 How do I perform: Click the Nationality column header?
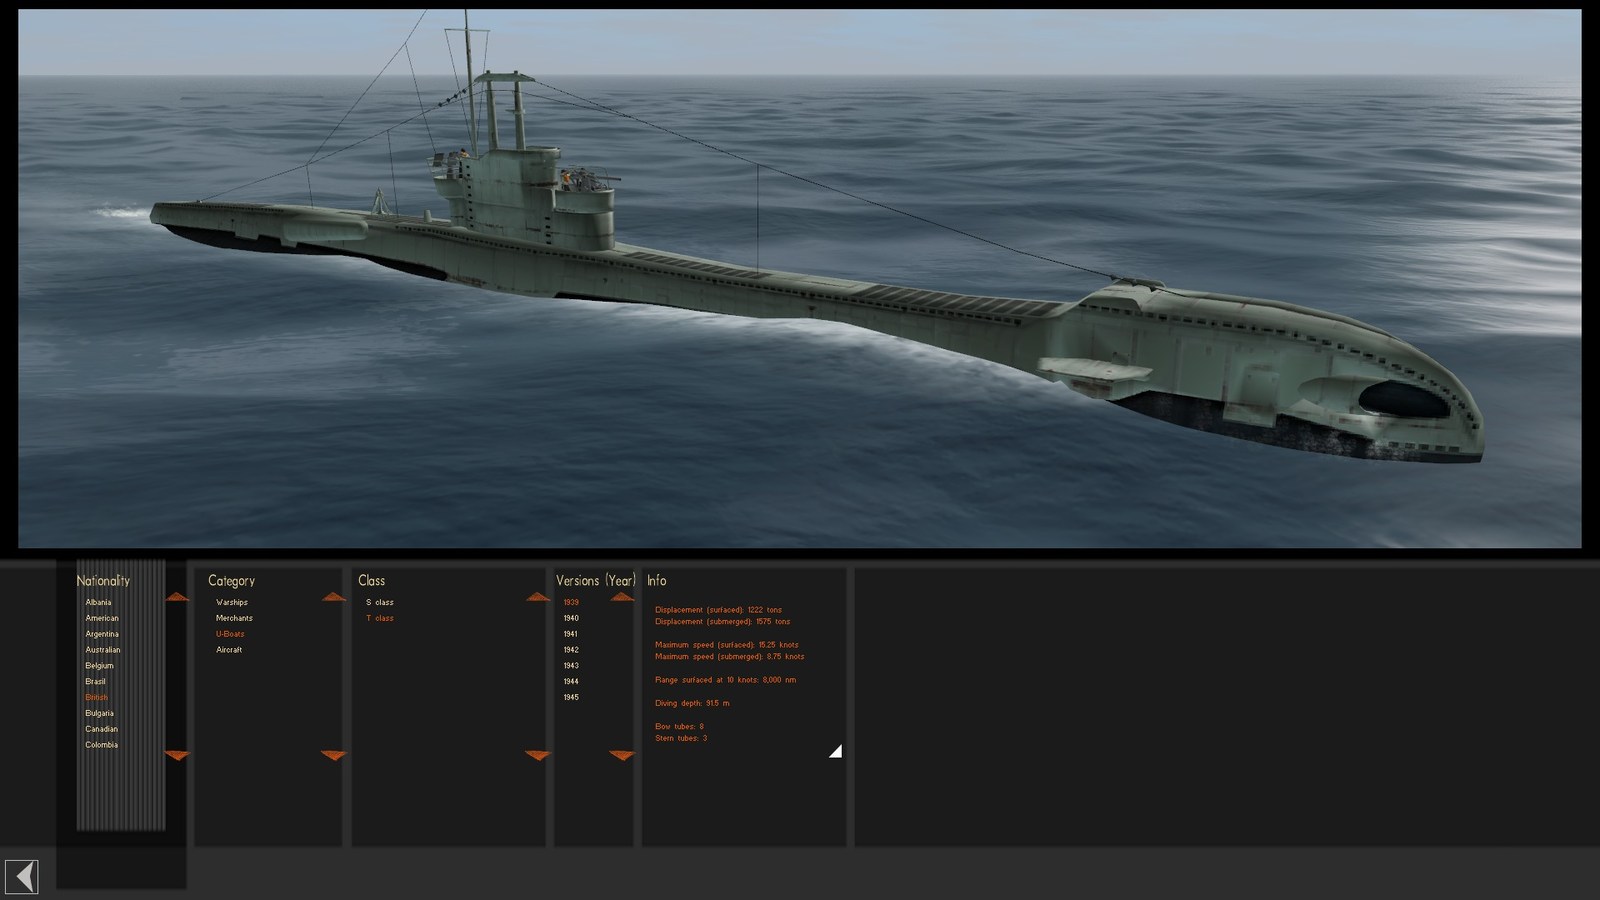coord(103,580)
